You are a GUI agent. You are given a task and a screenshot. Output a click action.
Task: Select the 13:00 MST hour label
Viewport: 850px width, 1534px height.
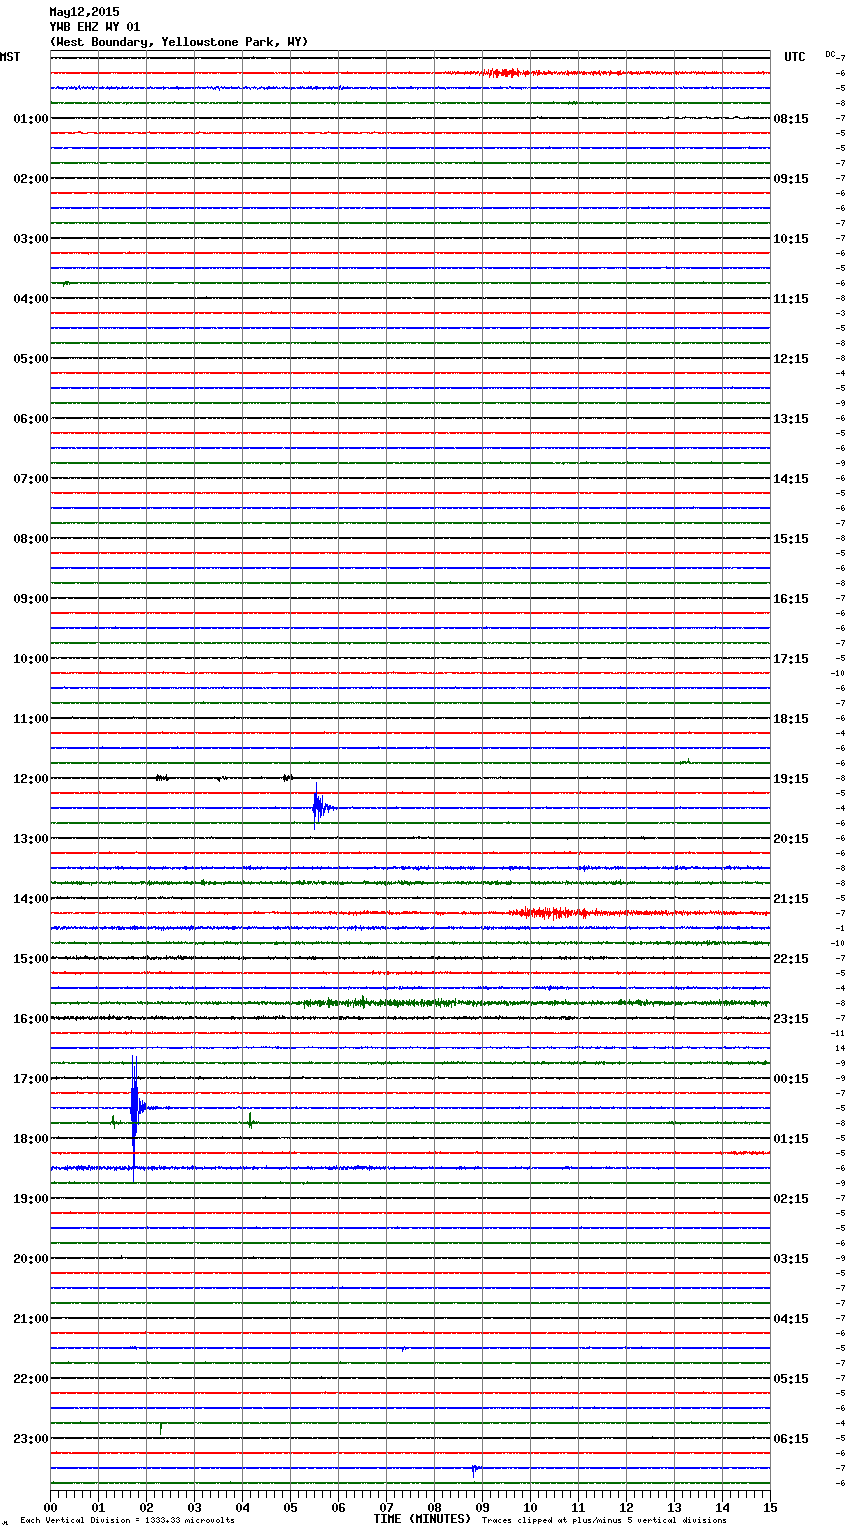(x=30, y=839)
